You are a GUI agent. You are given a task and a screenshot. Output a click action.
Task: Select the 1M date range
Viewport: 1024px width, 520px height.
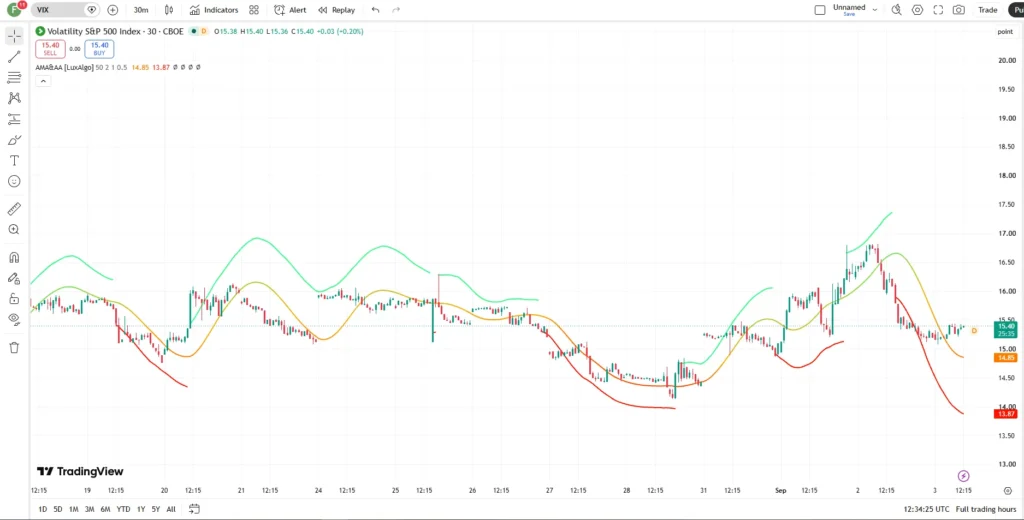coord(74,509)
